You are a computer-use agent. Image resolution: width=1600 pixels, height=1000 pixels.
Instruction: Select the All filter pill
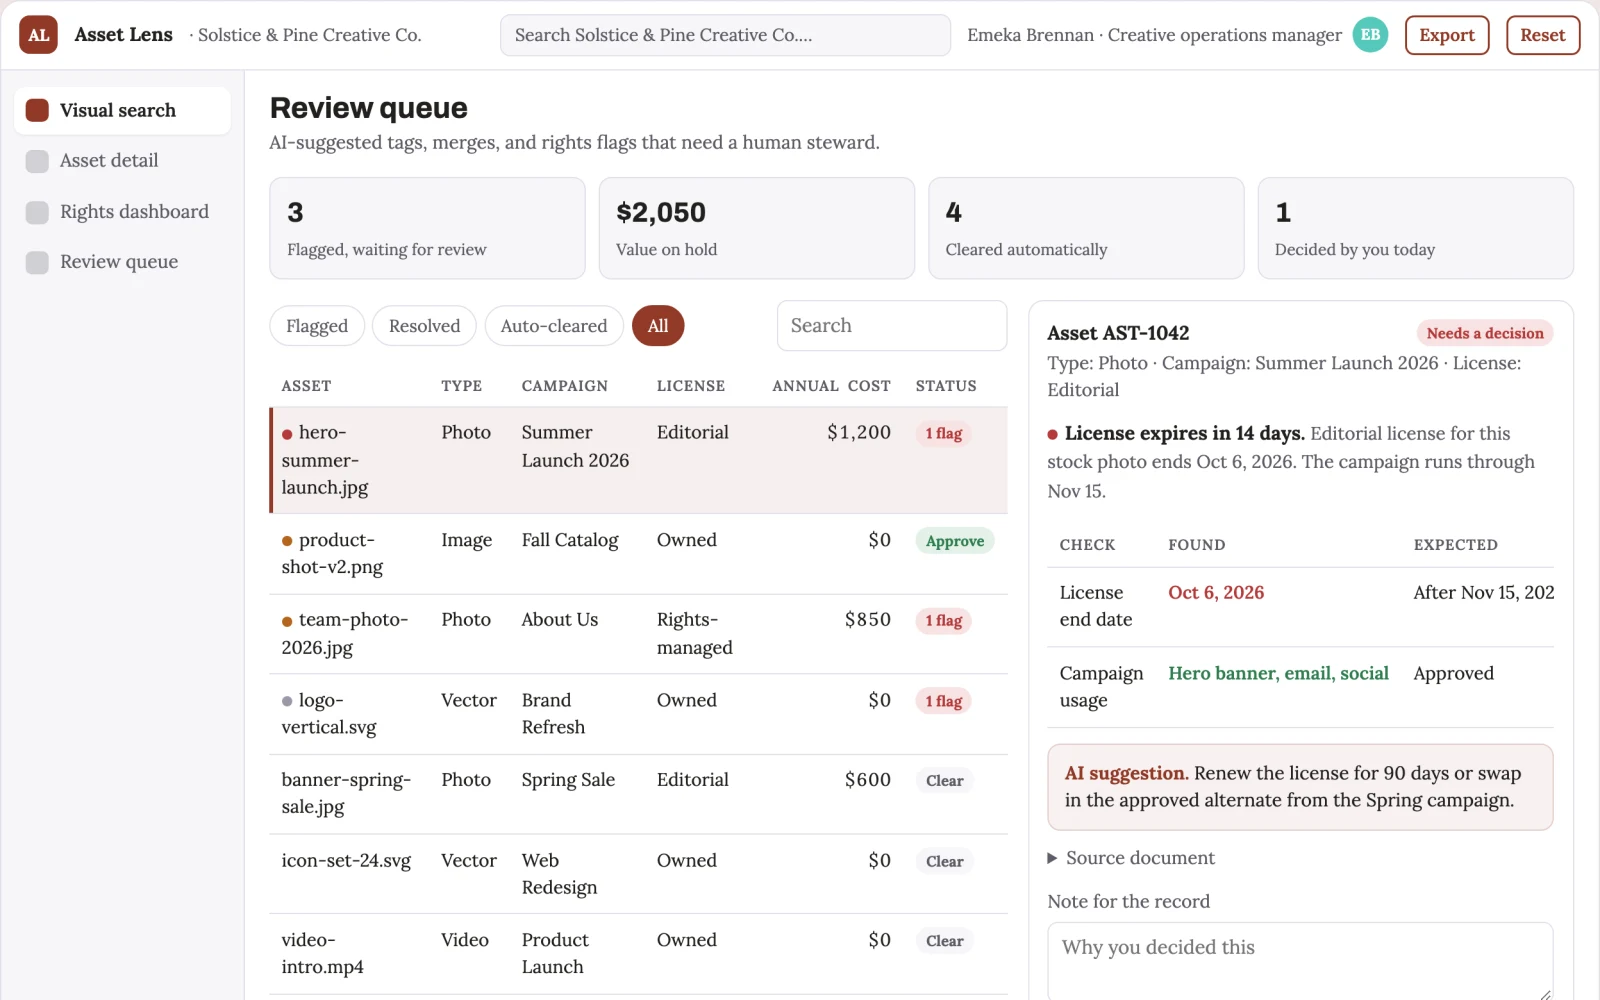coord(658,326)
